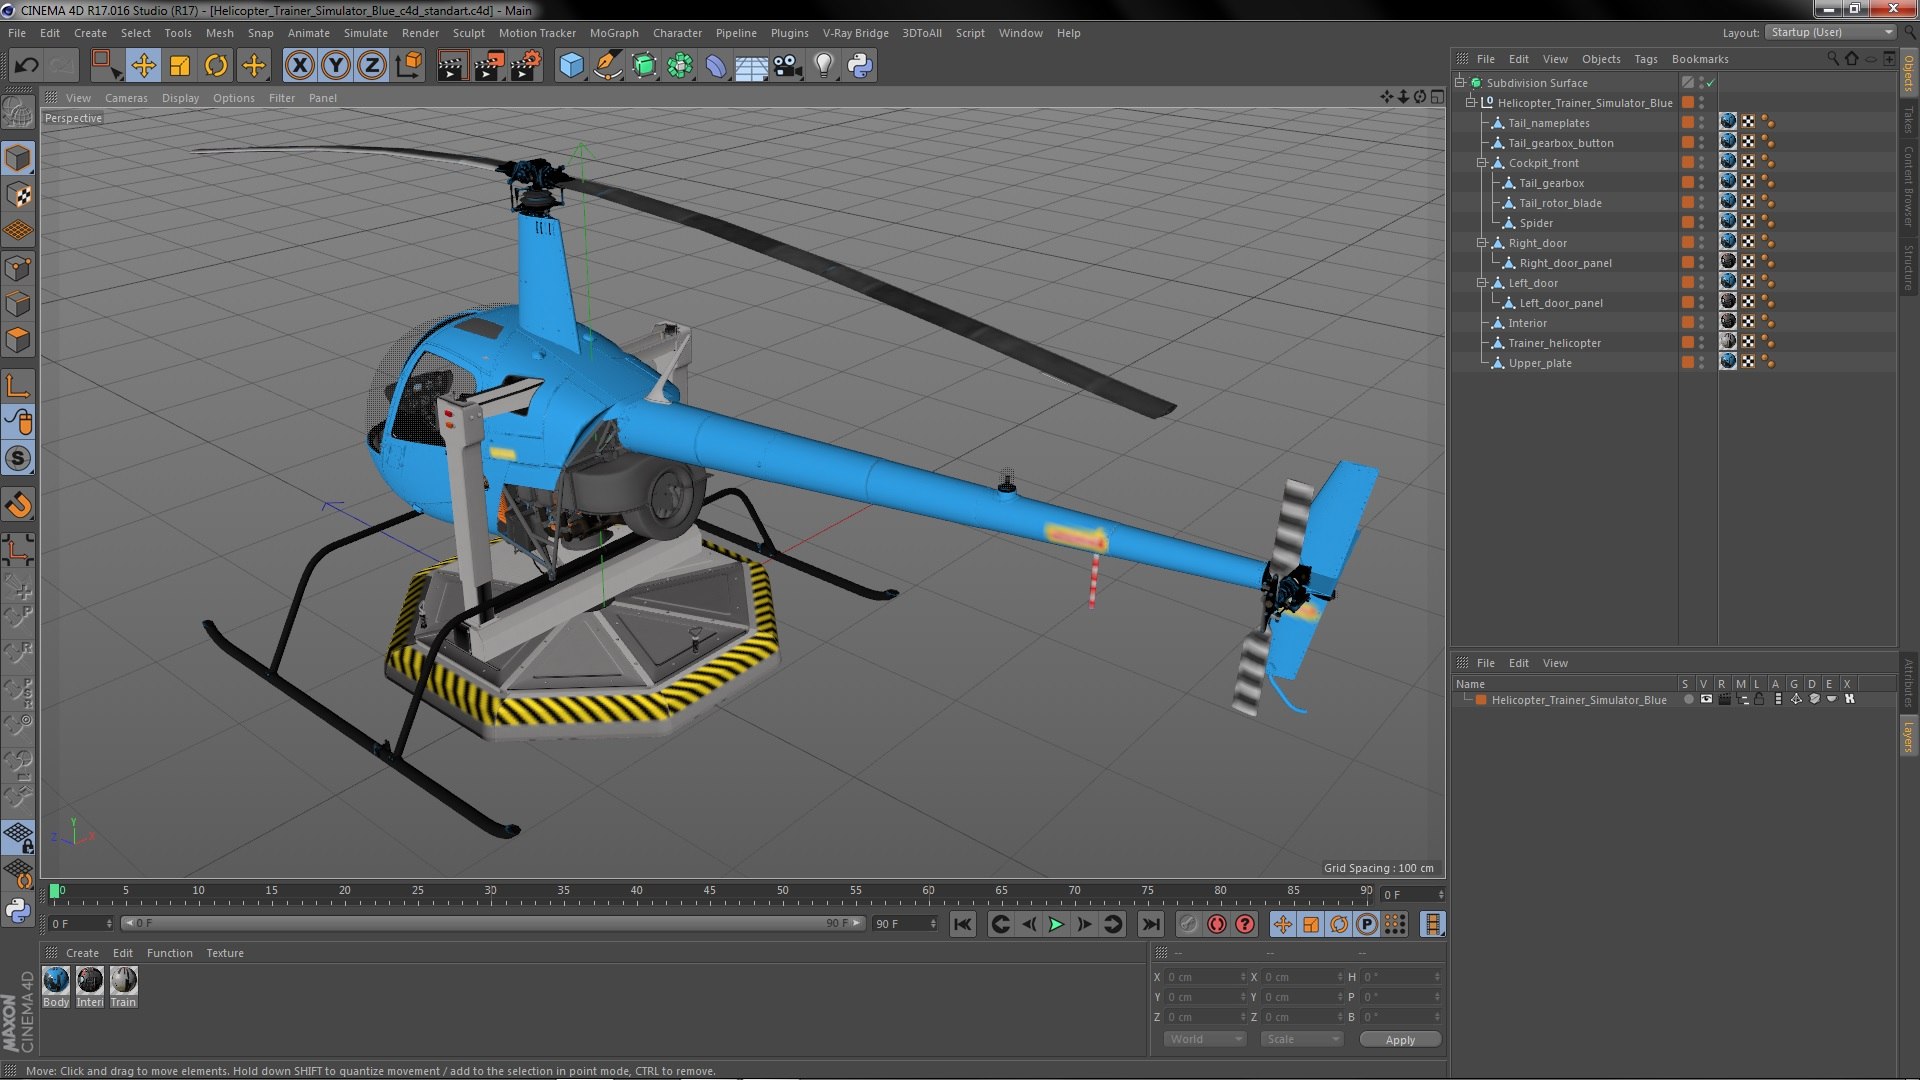
Task: Toggle the Y axis lock
Action: click(x=336, y=66)
